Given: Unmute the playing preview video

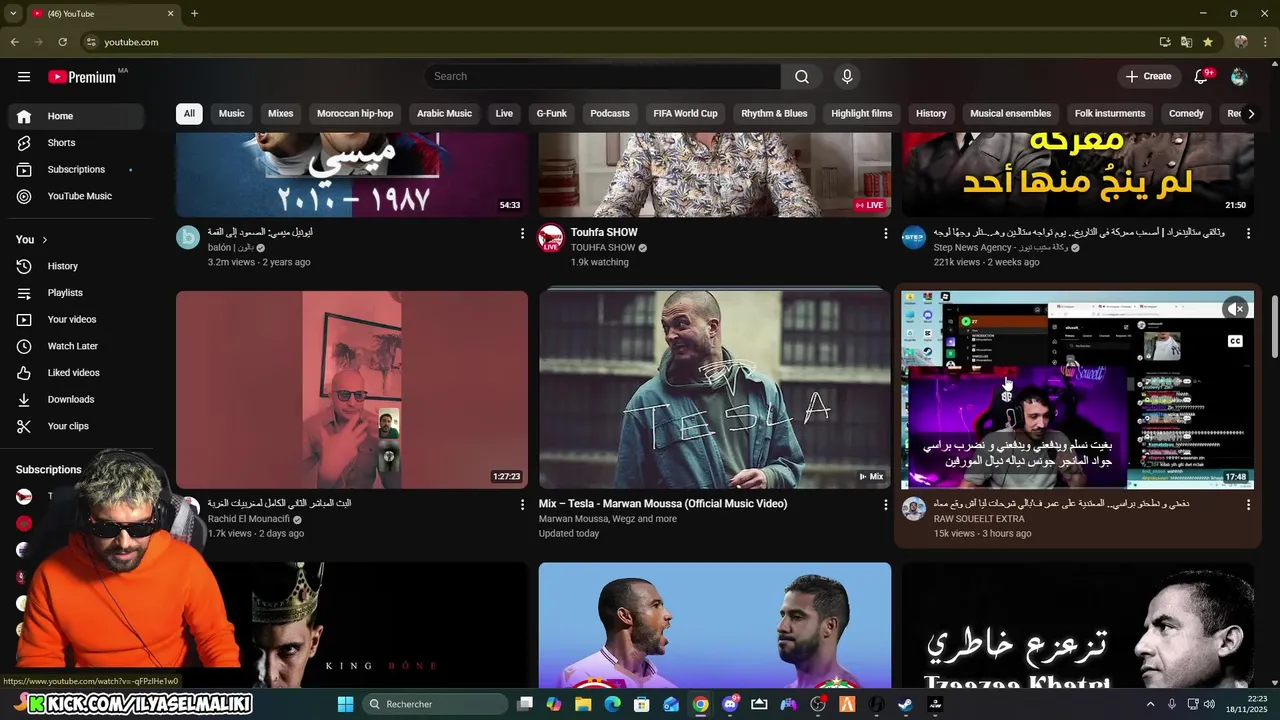Looking at the screenshot, I should tap(1236, 309).
